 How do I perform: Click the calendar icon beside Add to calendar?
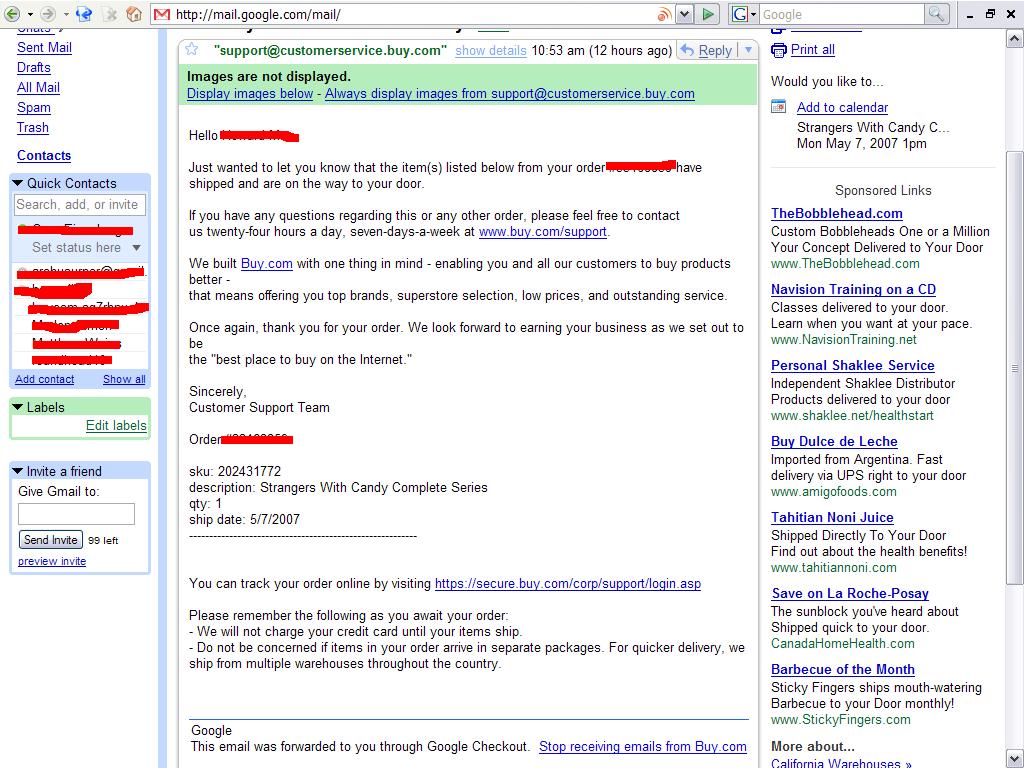pyautogui.click(x=778, y=106)
